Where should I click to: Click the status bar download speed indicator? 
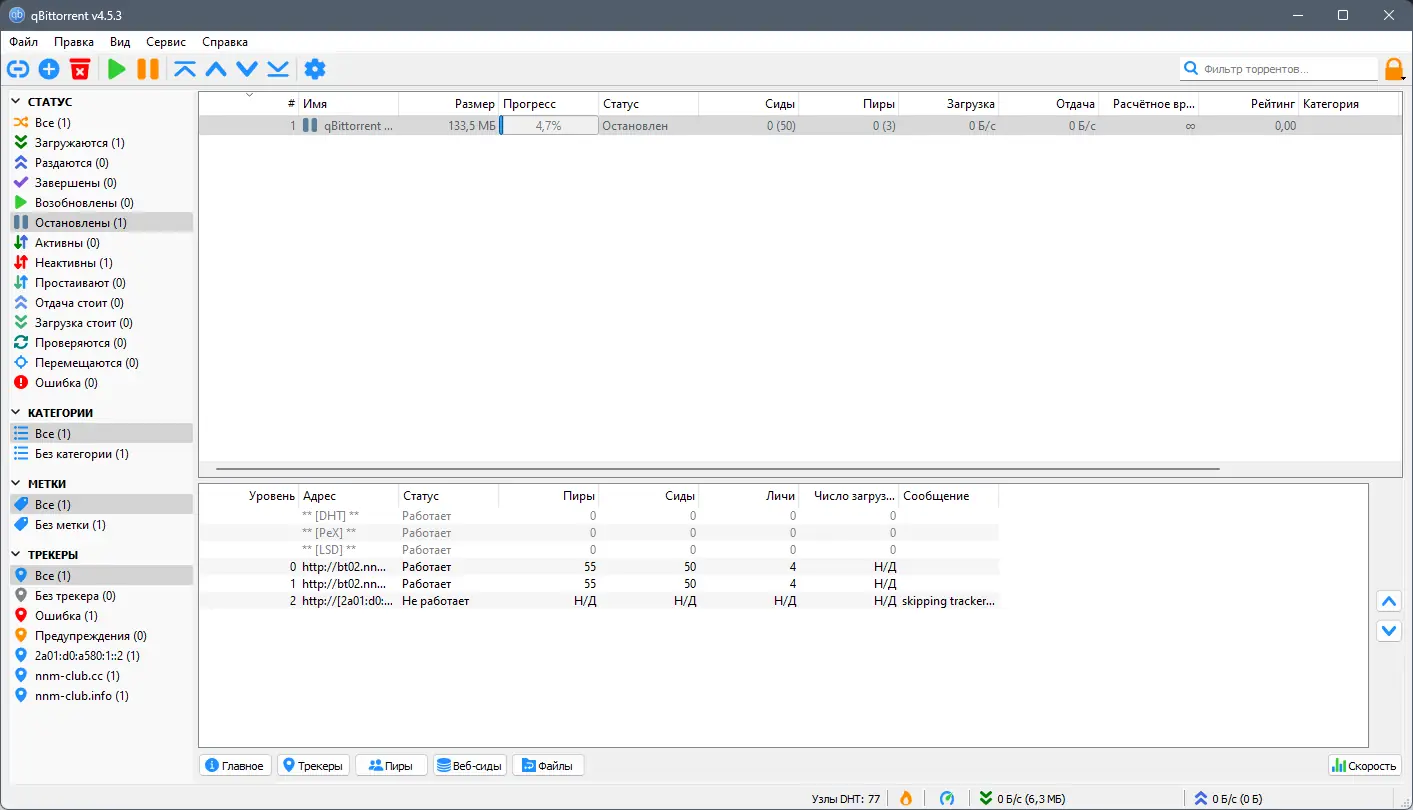tap(1022, 798)
